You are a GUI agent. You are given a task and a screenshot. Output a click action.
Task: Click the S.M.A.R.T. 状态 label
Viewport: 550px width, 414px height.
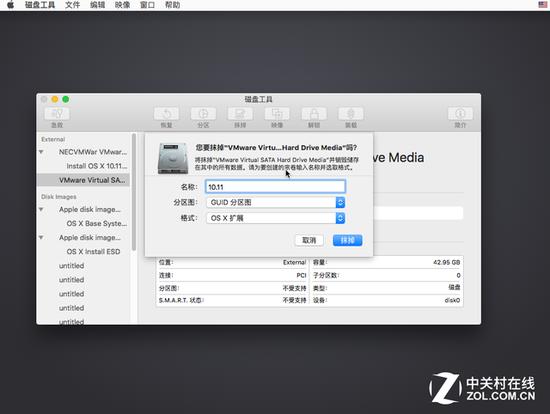pos(181,300)
